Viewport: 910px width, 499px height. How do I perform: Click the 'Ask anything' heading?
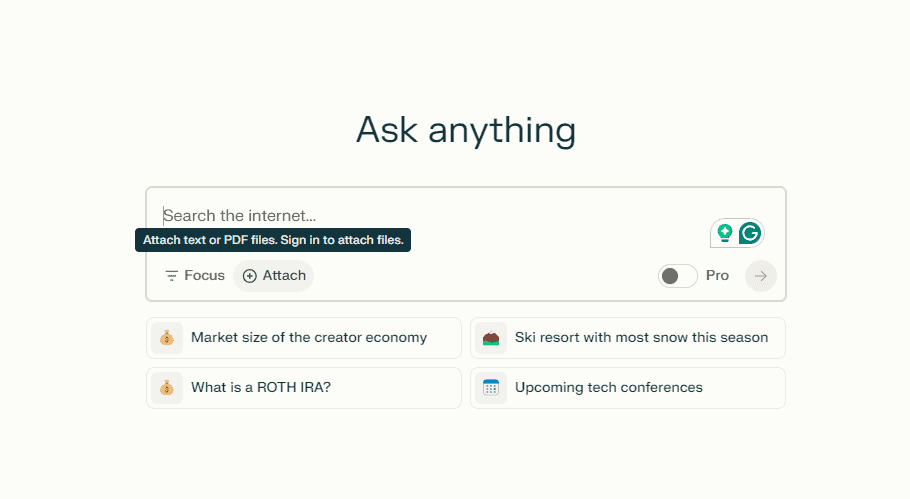pyautogui.click(x=466, y=131)
